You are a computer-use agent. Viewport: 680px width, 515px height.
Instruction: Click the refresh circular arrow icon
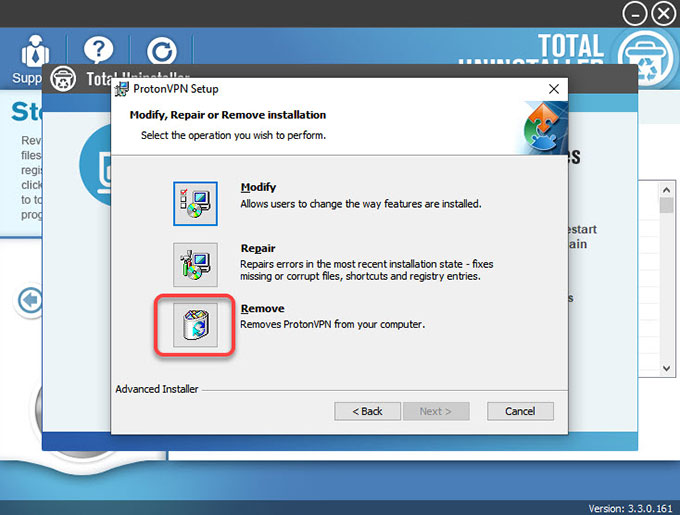point(162,52)
